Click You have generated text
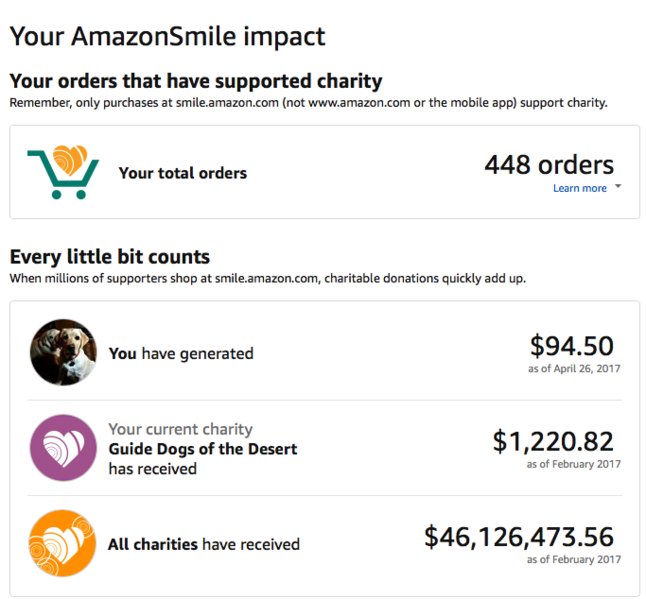This screenshot has width=646, height=599. tap(181, 353)
